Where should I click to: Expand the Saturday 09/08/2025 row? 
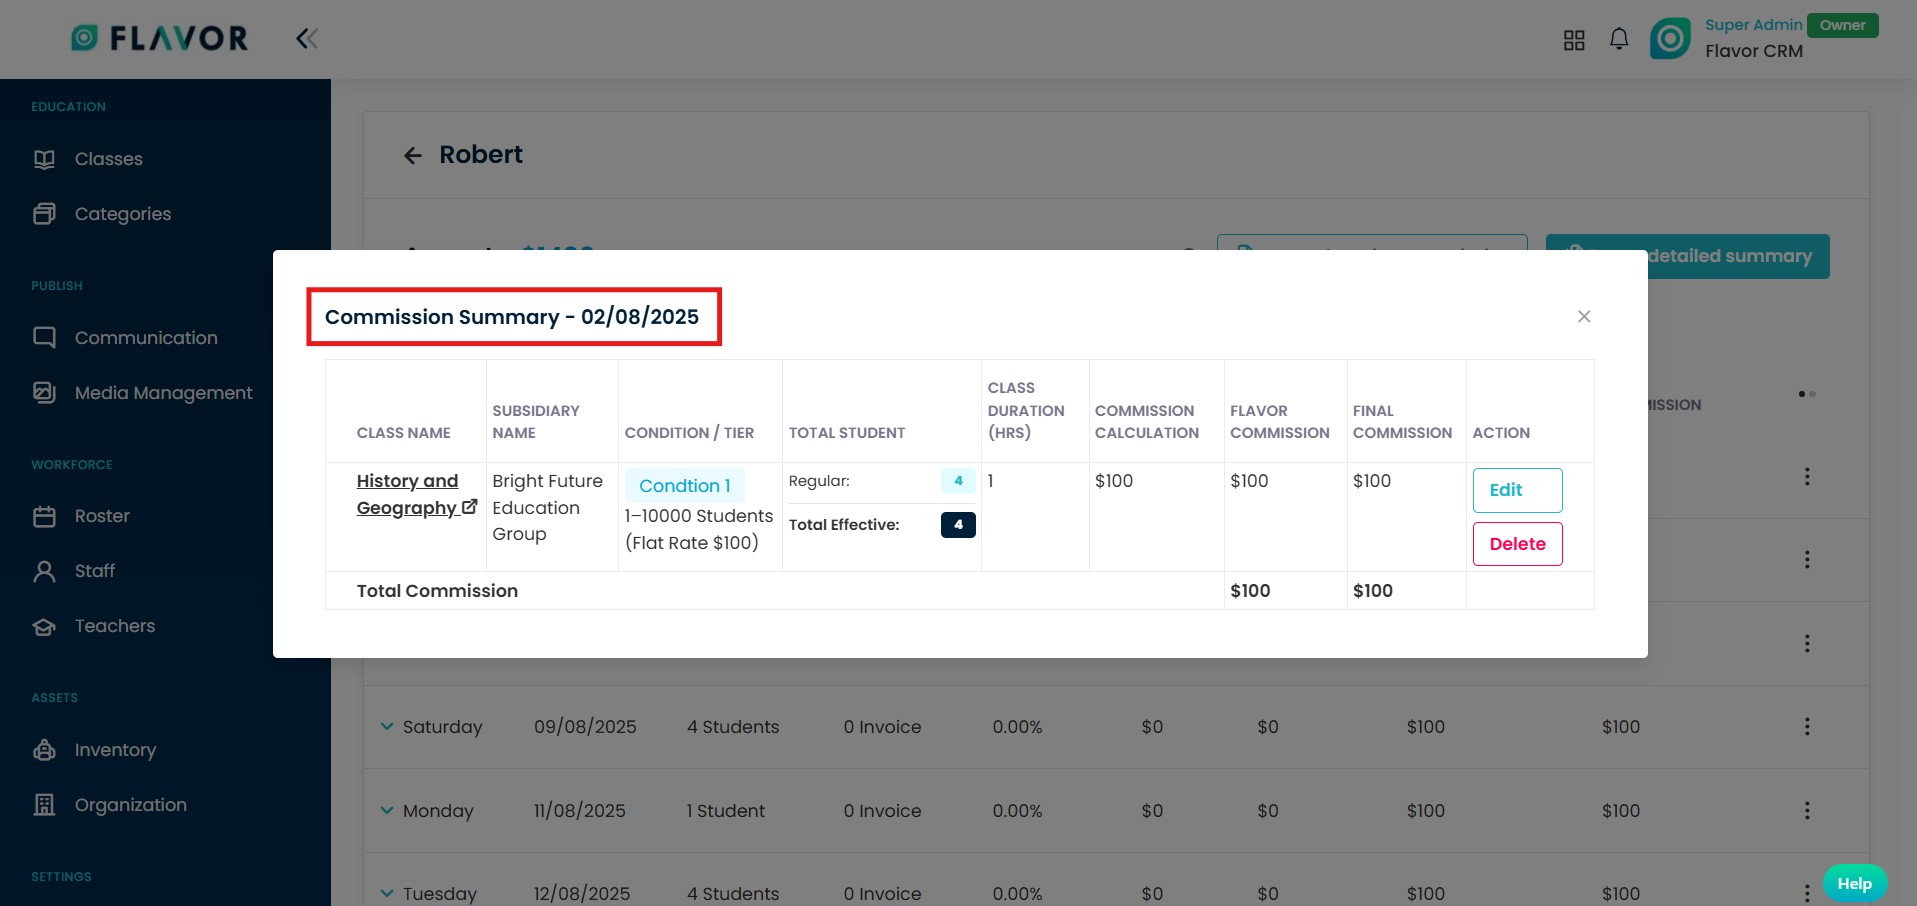(387, 727)
